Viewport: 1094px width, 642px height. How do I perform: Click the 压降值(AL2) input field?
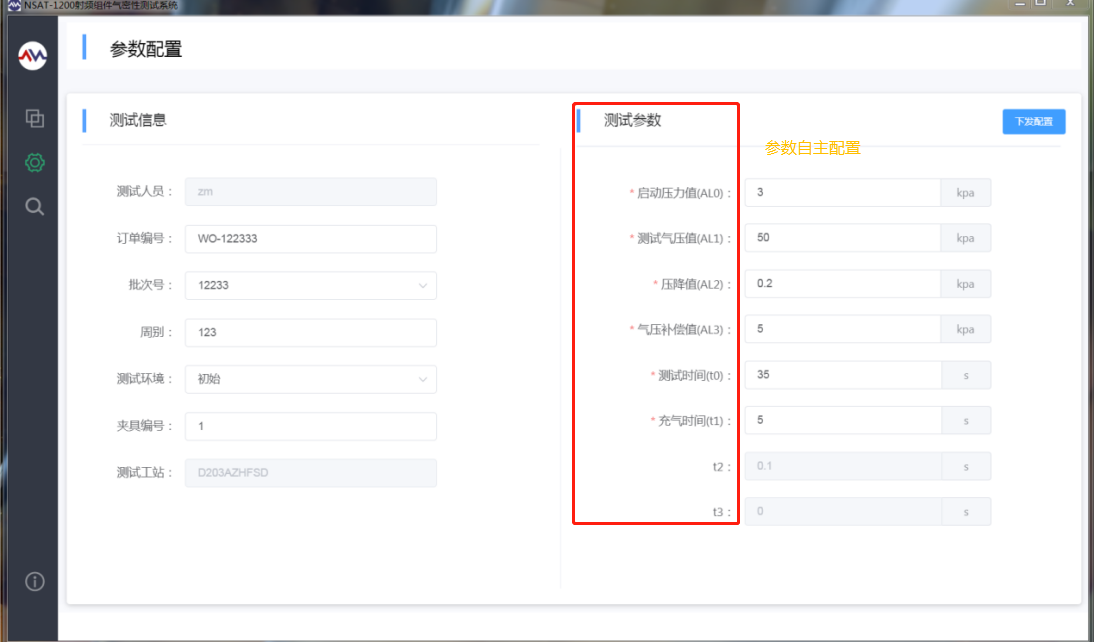pos(842,284)
